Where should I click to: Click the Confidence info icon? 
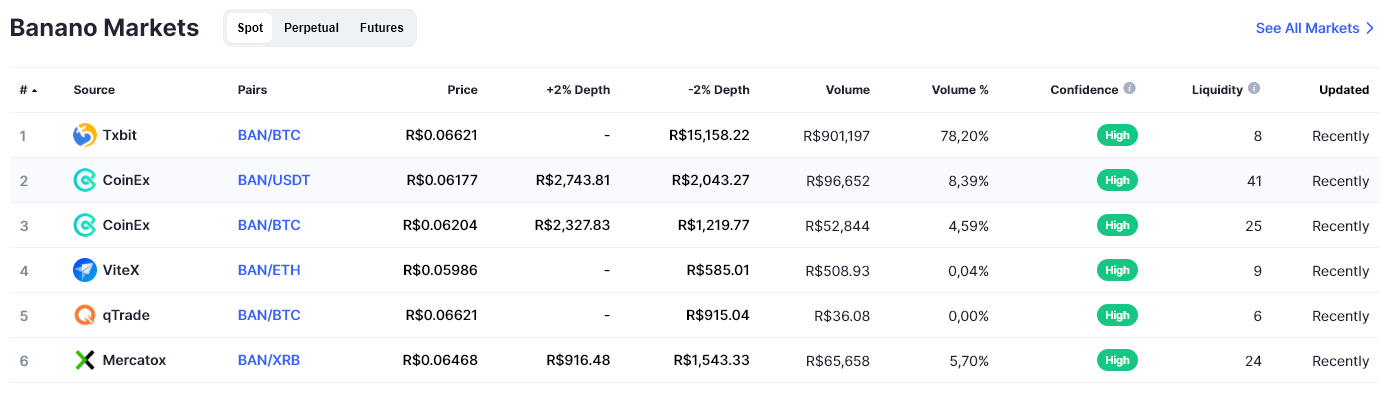click(1129, 89)
